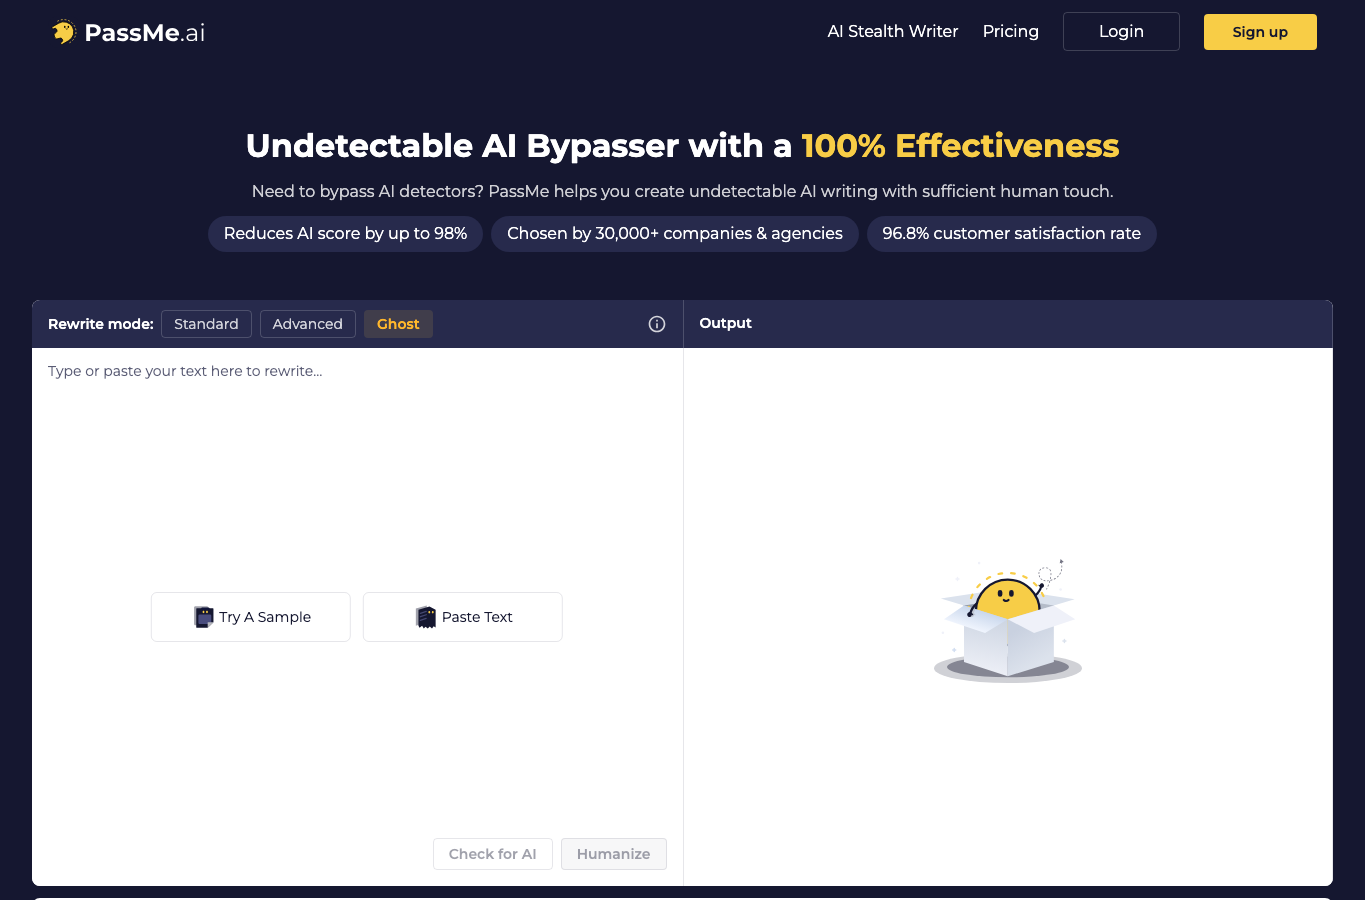
Task: Click the Paste Text button
Action: [x=463, y=617]
